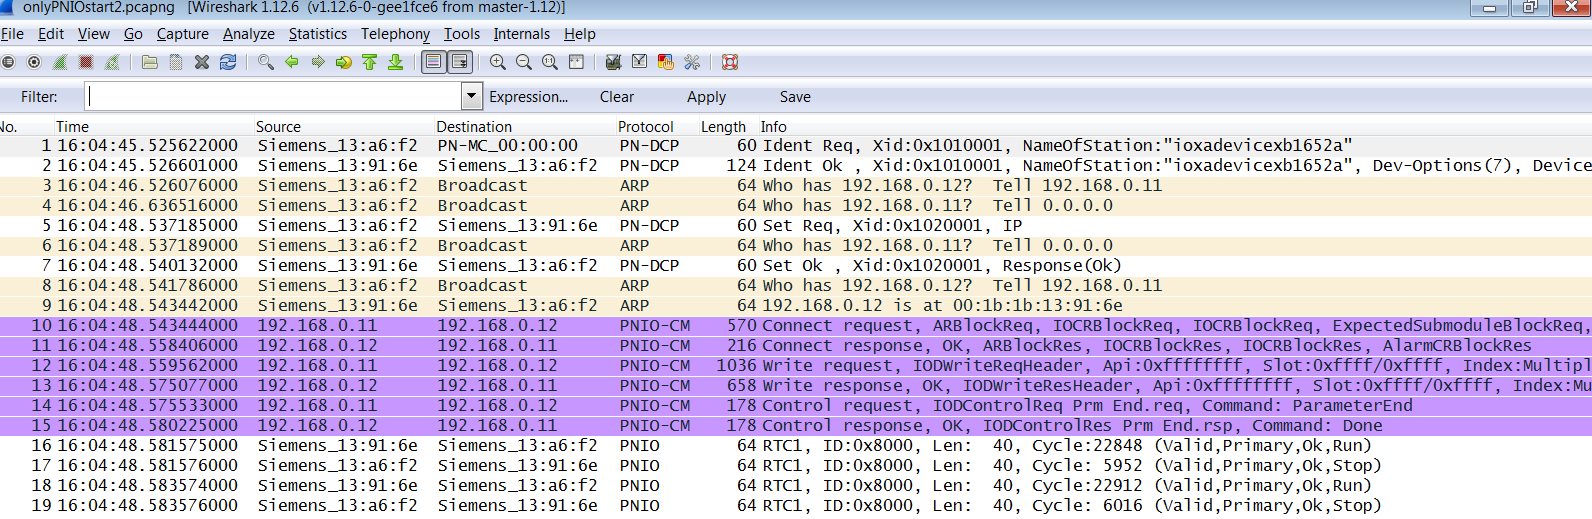
Task: Save the current filter
Action: (795, 97)
